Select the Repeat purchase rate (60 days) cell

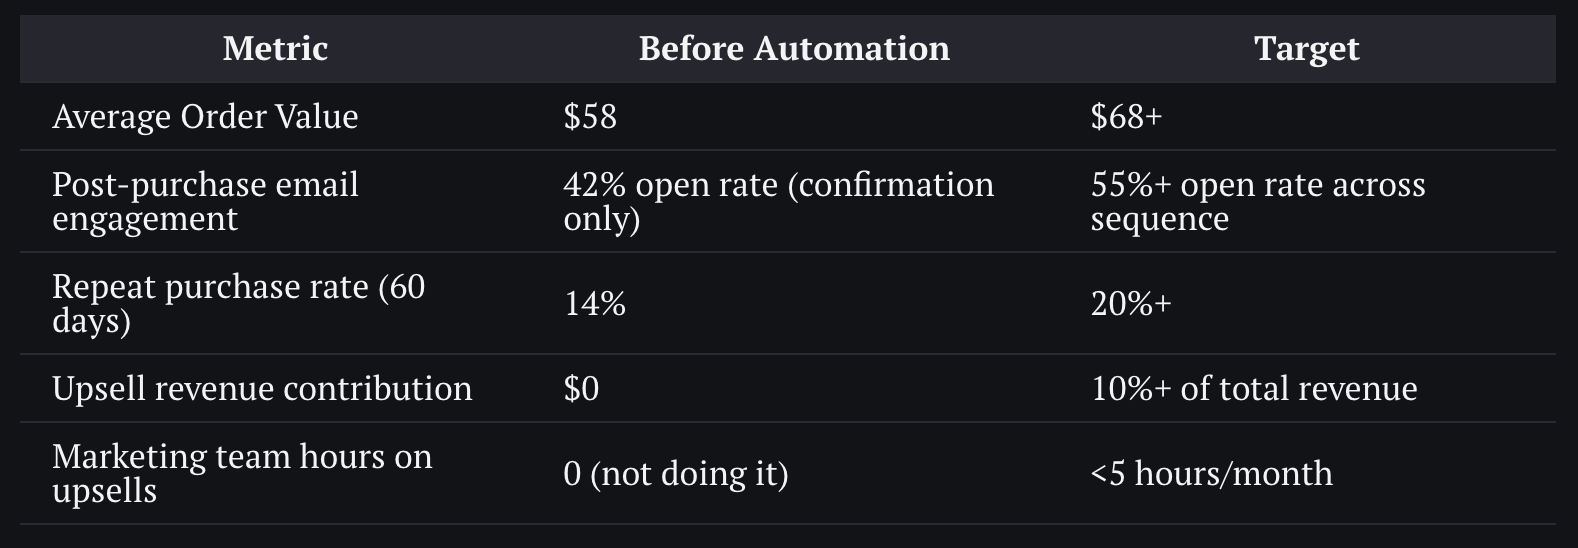click(238, 303)
